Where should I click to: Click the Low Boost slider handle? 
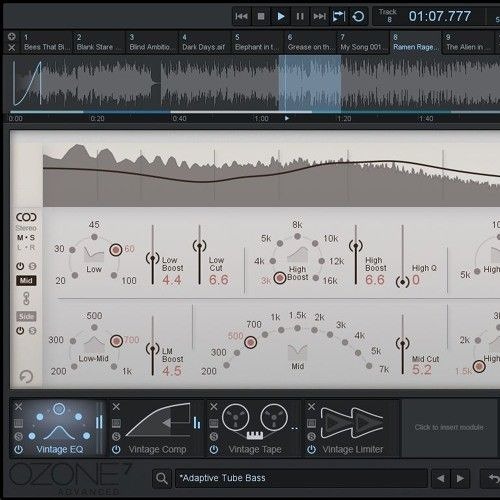pos(153,258)
